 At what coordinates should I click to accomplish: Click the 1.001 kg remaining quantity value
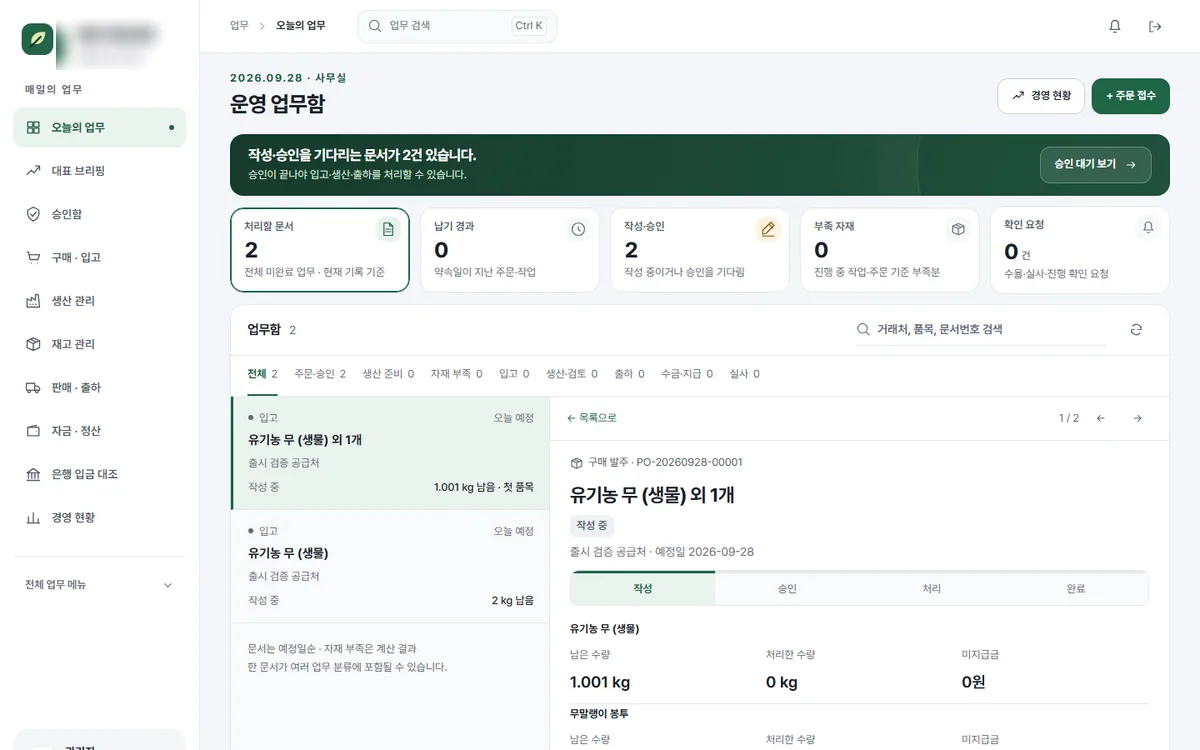[600, 683]
